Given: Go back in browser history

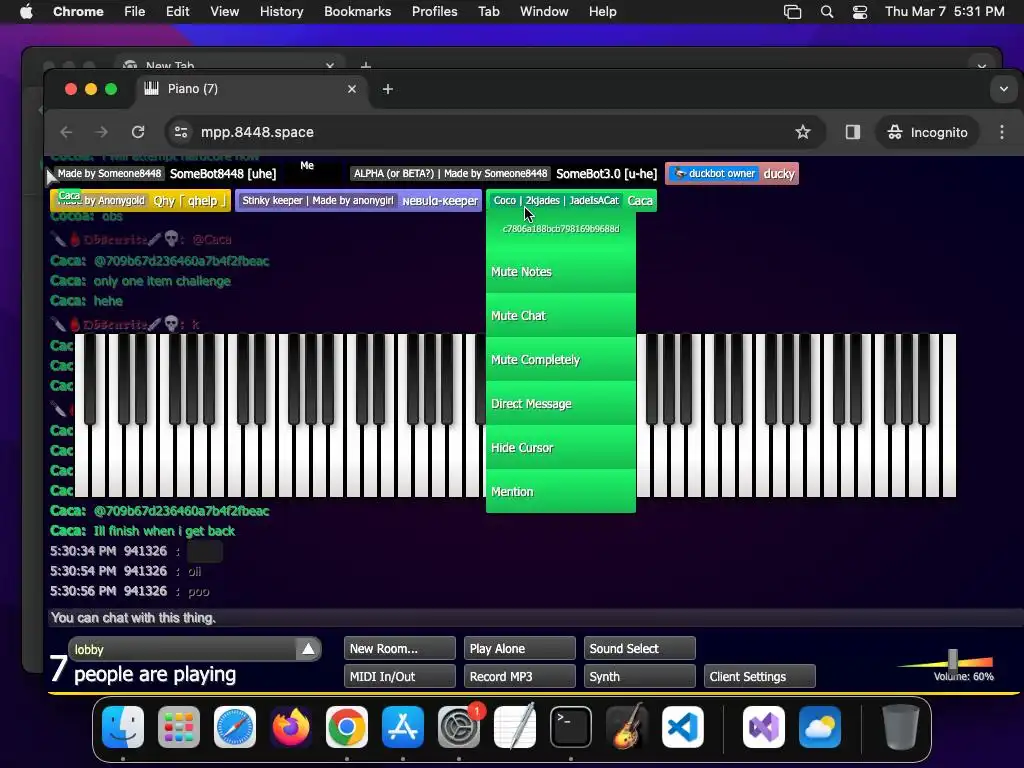Looking at the screenshot, I should pyautogui.click(x=66, y=132).
